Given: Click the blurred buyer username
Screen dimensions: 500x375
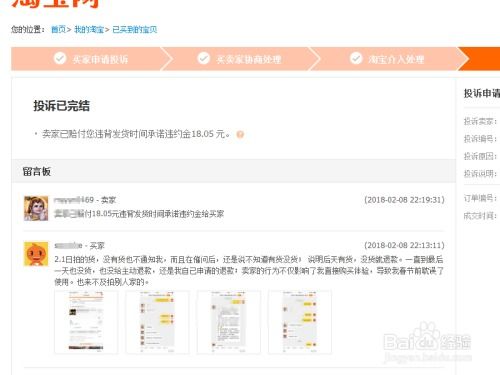Looking at the screenshot, I should [68, 246].
